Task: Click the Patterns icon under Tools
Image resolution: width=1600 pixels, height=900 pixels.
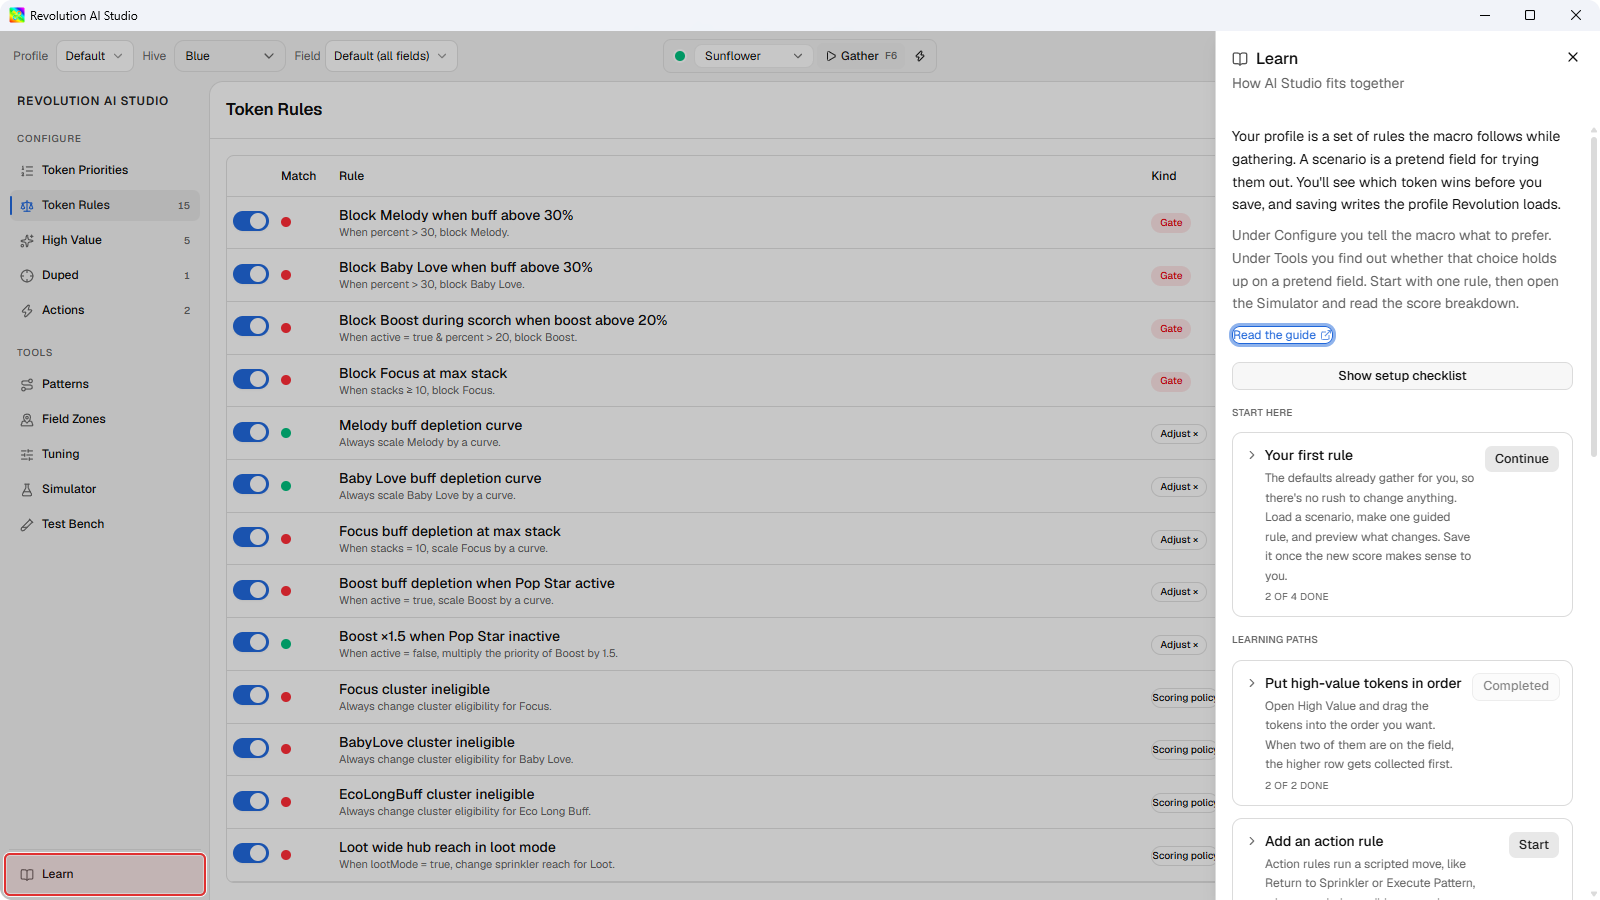Action: pos(27,385)
